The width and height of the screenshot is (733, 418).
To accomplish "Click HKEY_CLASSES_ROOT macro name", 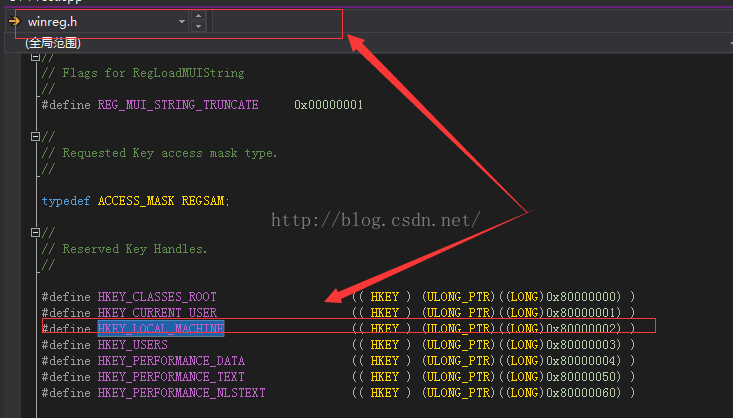I will [157, 297].
